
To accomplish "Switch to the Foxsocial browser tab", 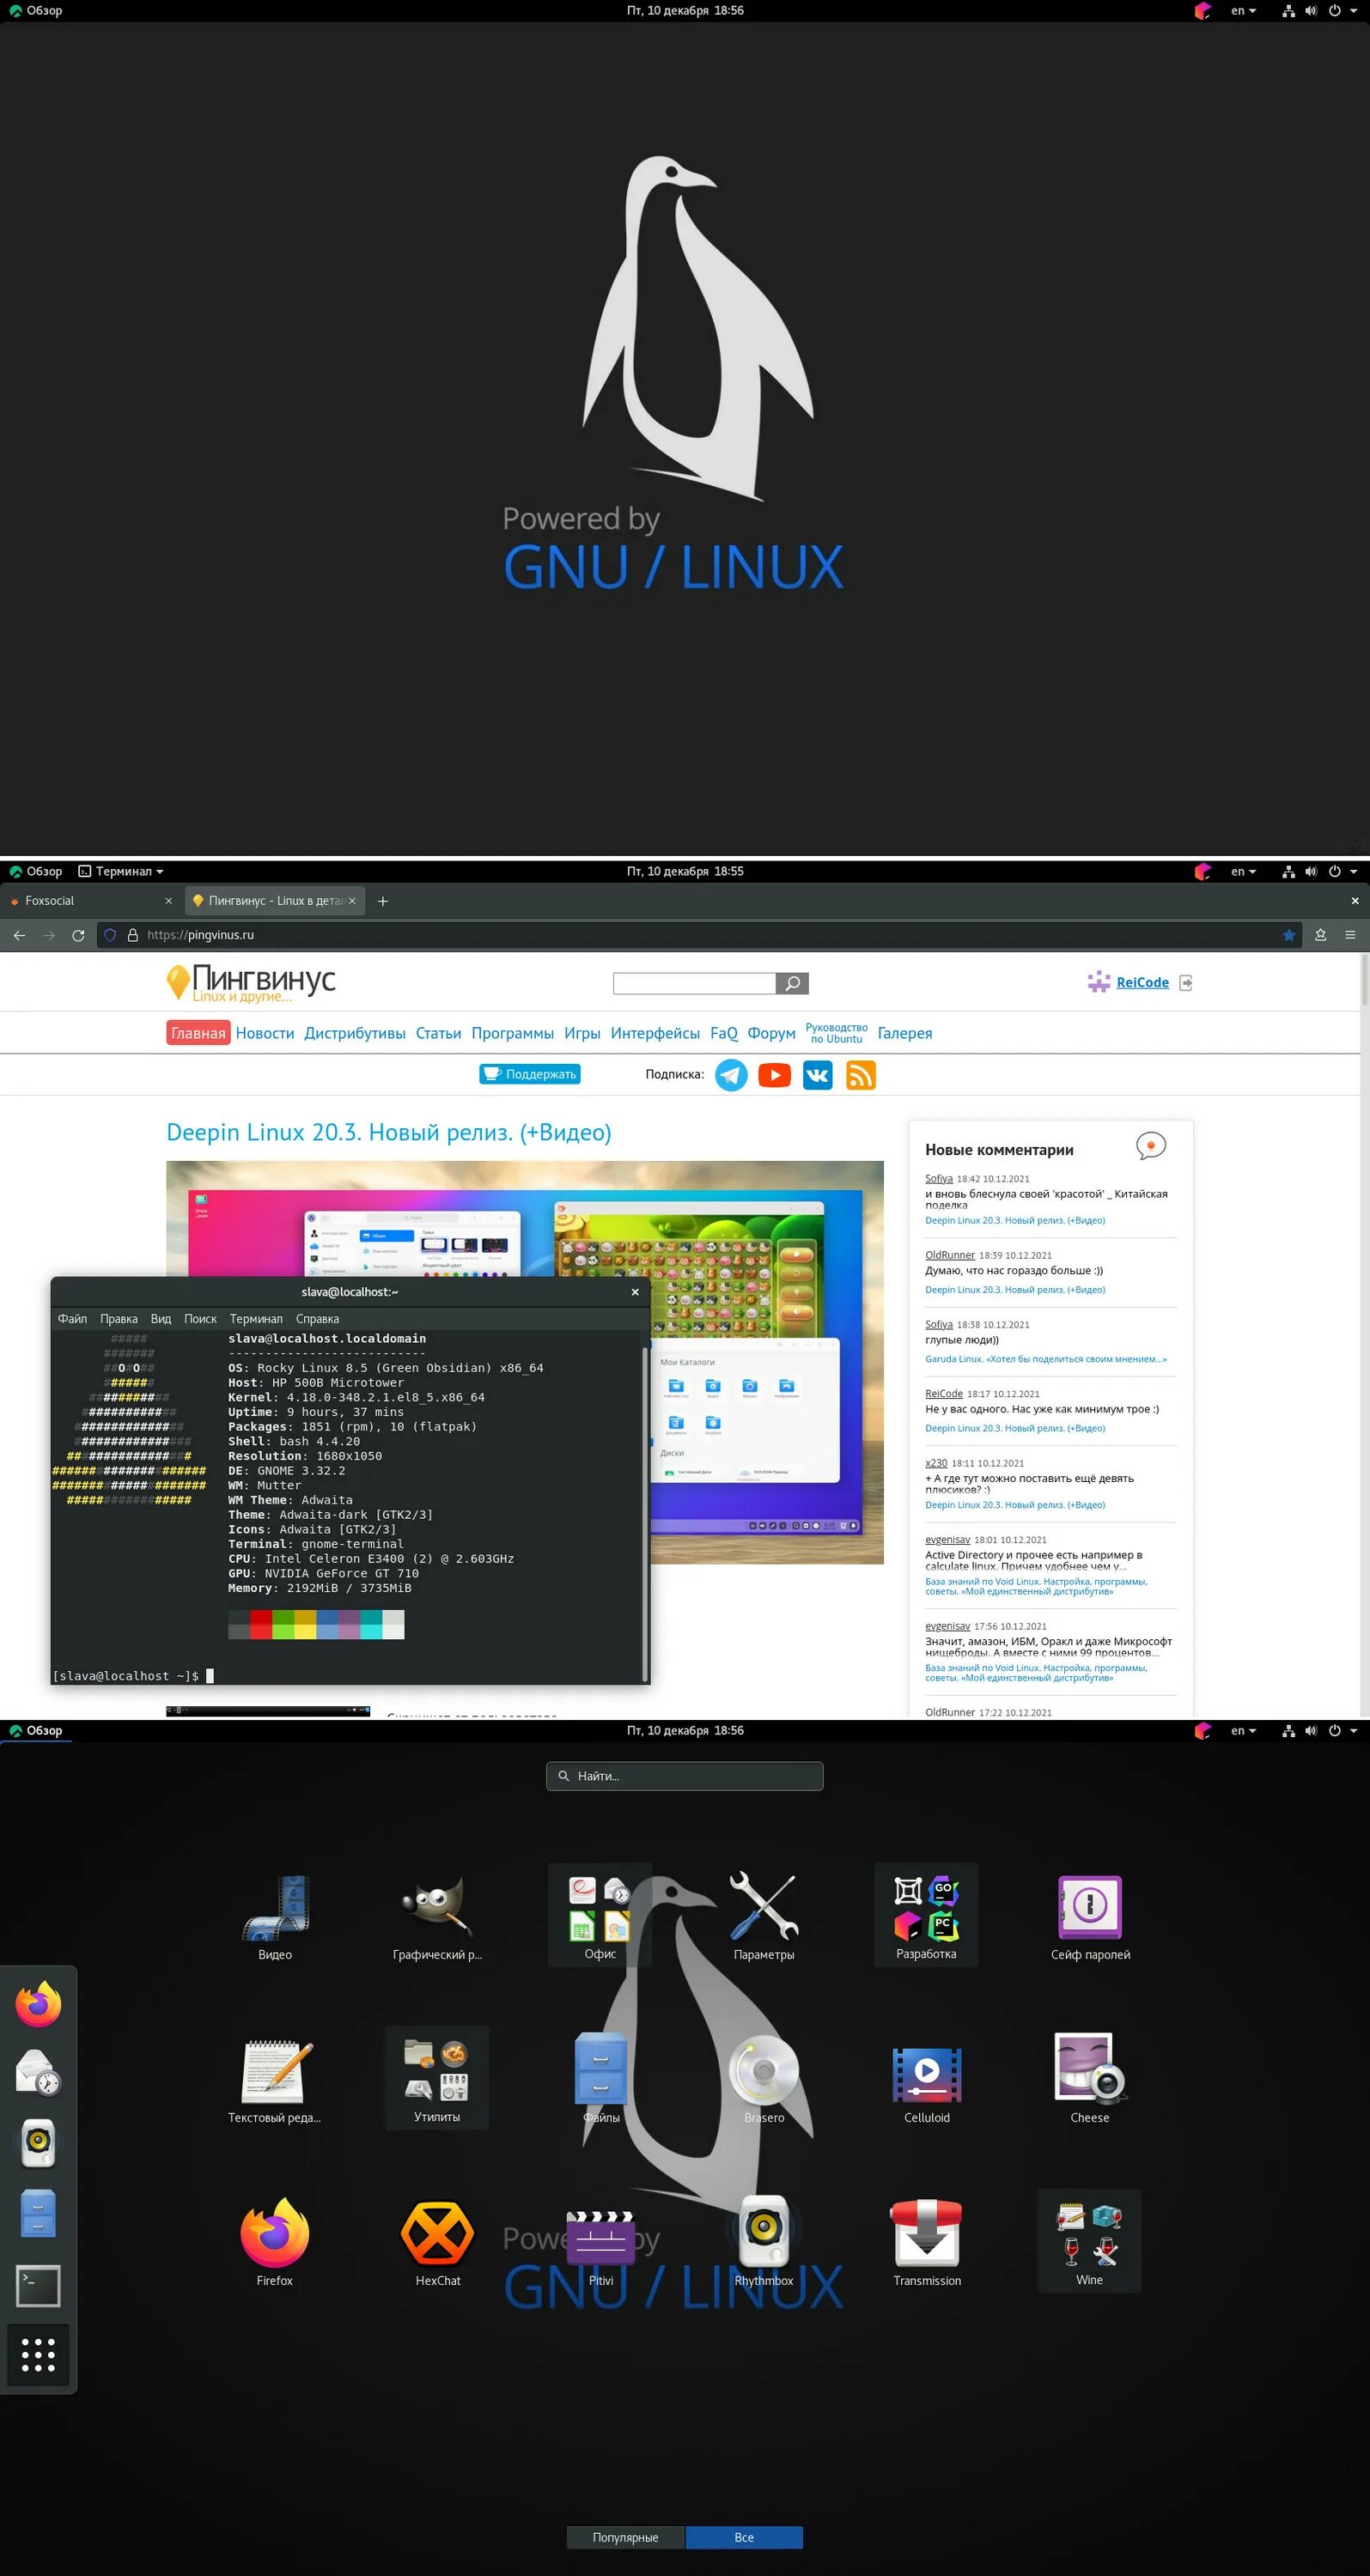I will (92, 901).
